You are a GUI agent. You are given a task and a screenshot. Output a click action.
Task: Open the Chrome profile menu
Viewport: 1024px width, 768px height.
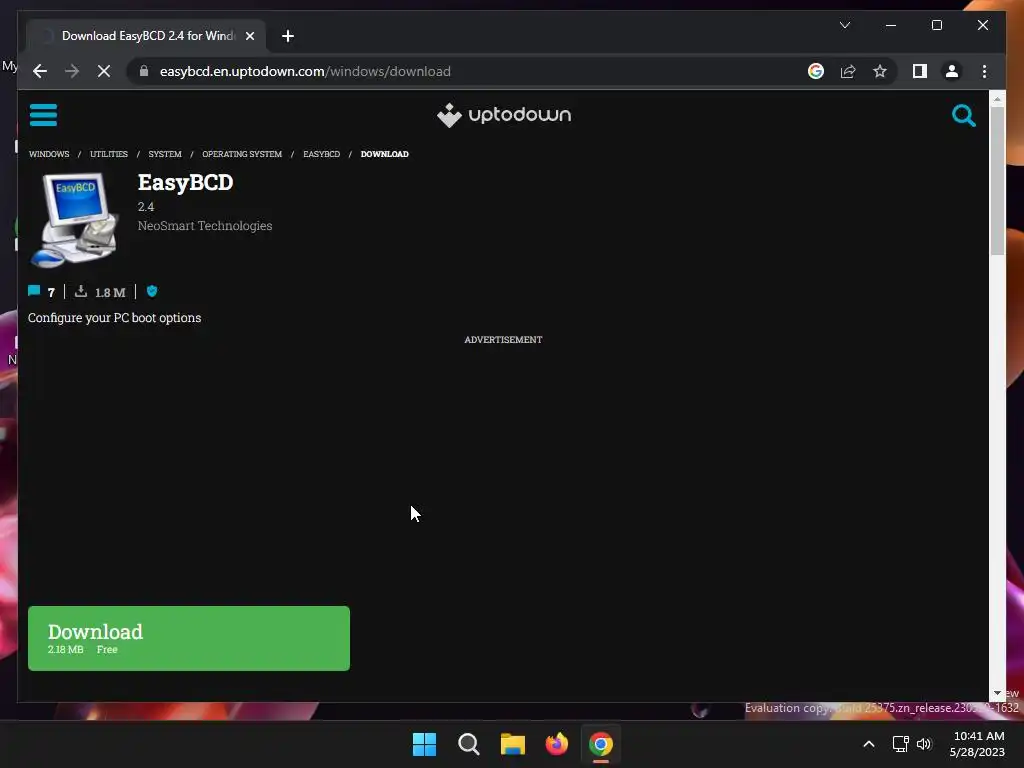(952, 71)
